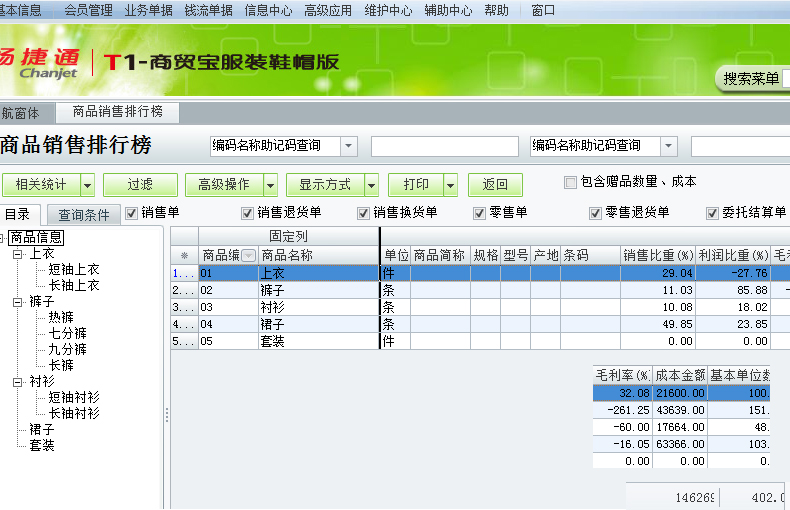Uncheck the 销售换货单 checkbox
This screenshot has height=510, width=790.
363,213
